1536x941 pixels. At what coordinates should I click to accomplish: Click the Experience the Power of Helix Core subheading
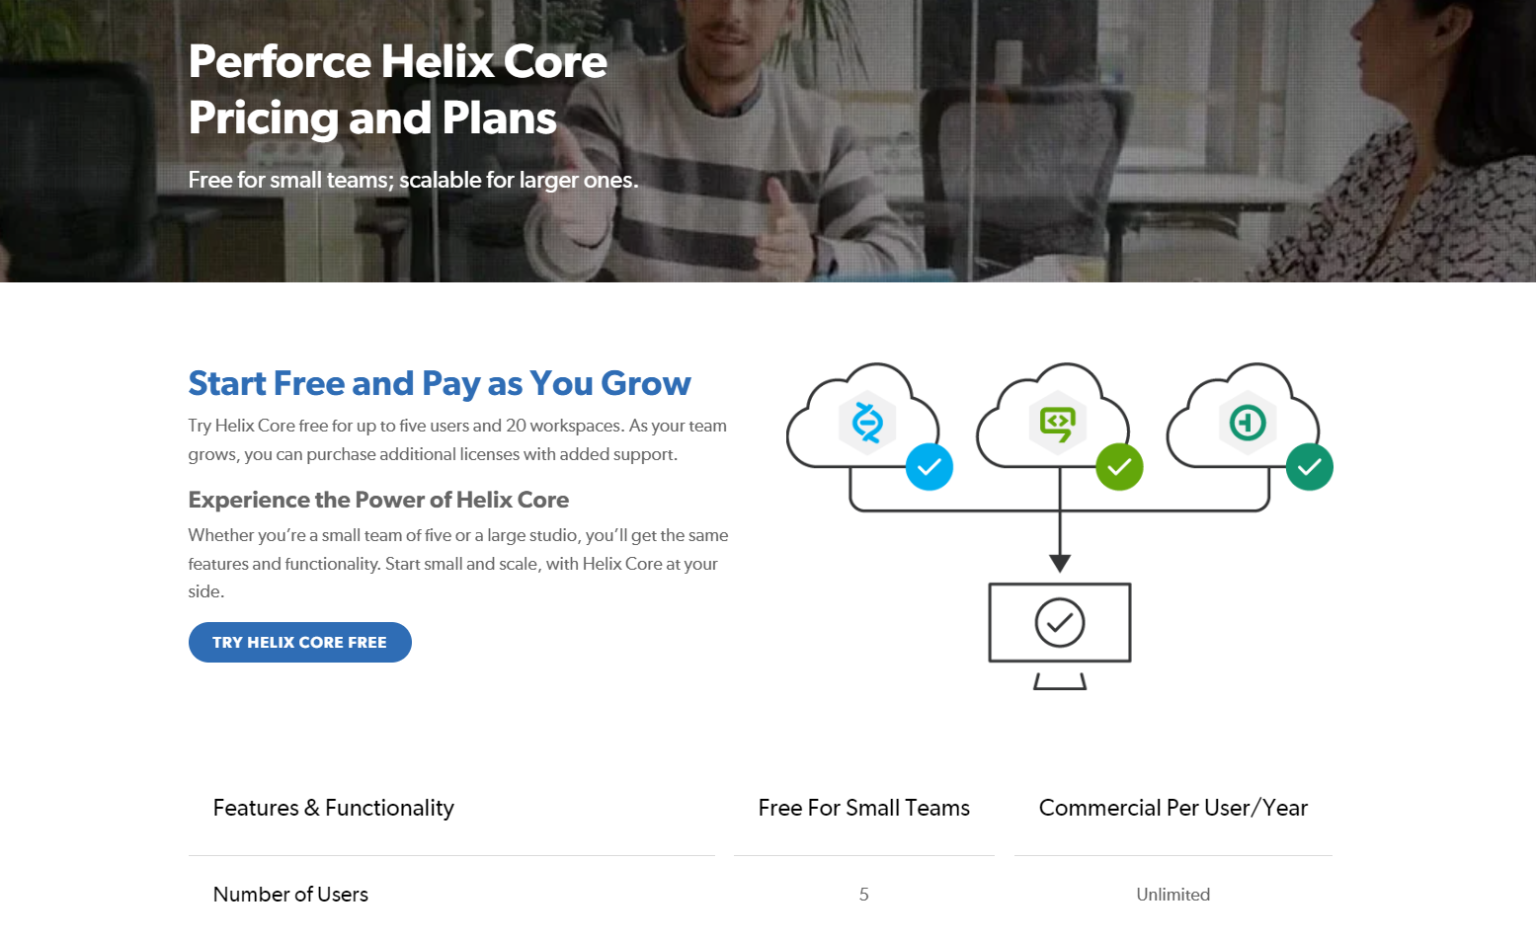(378, 499)
